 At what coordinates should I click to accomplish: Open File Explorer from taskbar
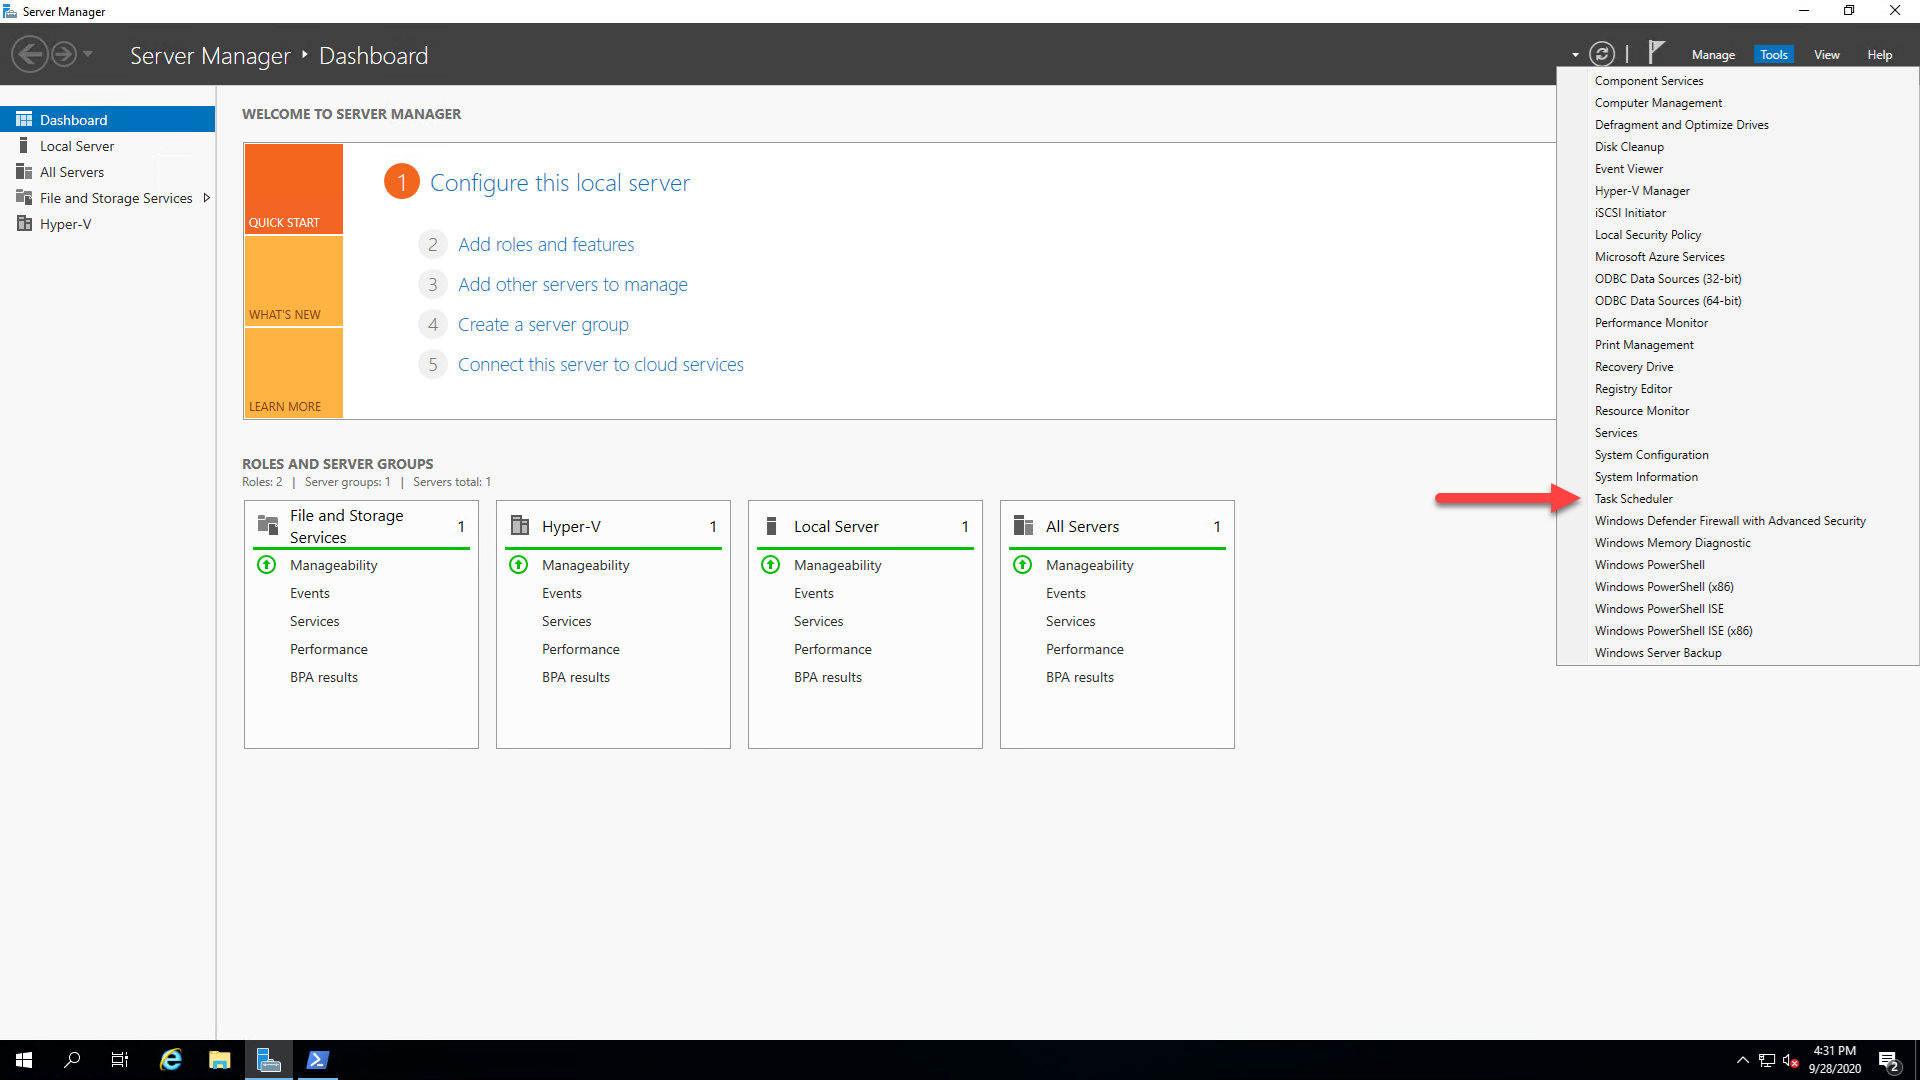click(220, 1060)
